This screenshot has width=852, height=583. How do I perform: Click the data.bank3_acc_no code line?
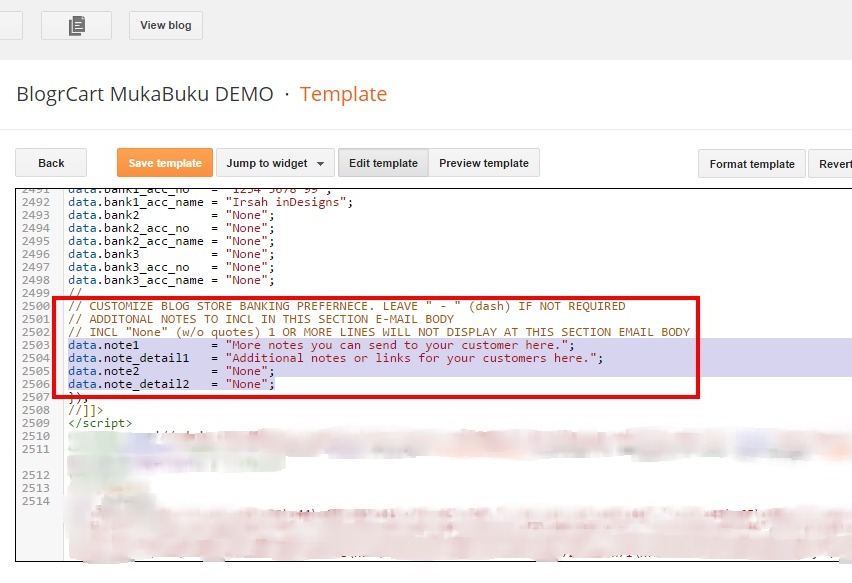pos(171,267)
